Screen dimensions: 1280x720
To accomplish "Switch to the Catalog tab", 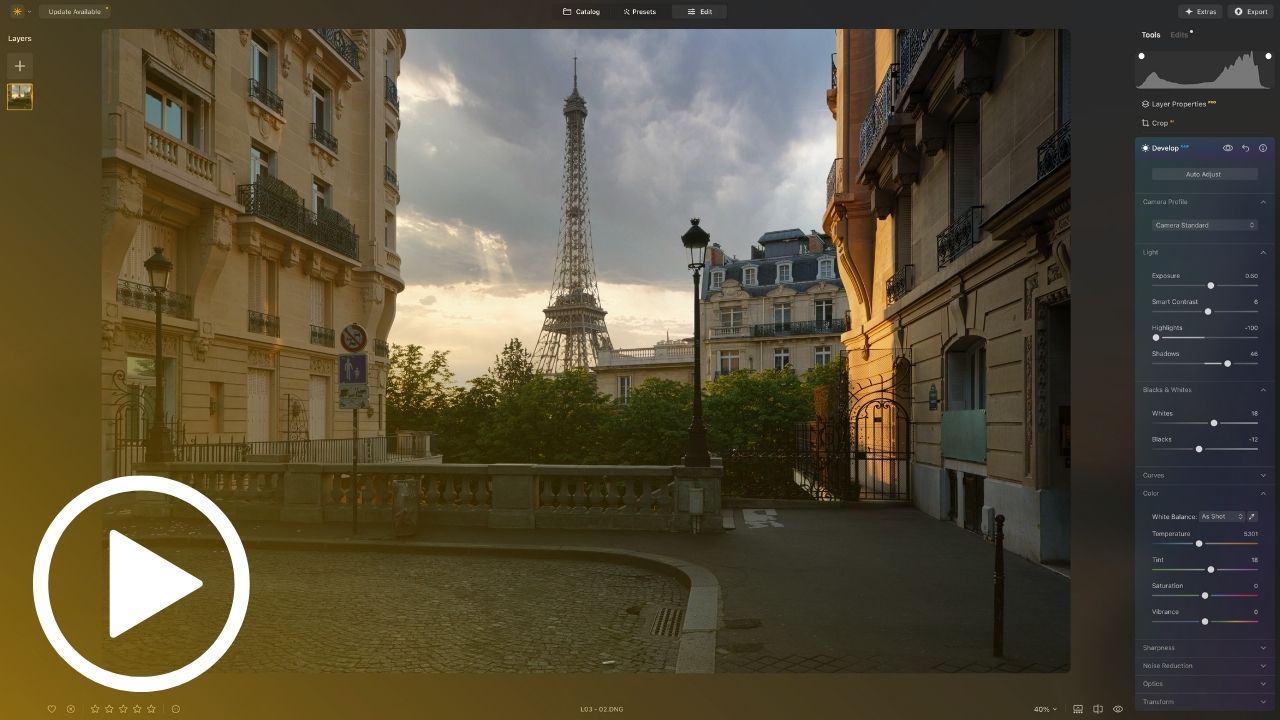I will point(581,12).
